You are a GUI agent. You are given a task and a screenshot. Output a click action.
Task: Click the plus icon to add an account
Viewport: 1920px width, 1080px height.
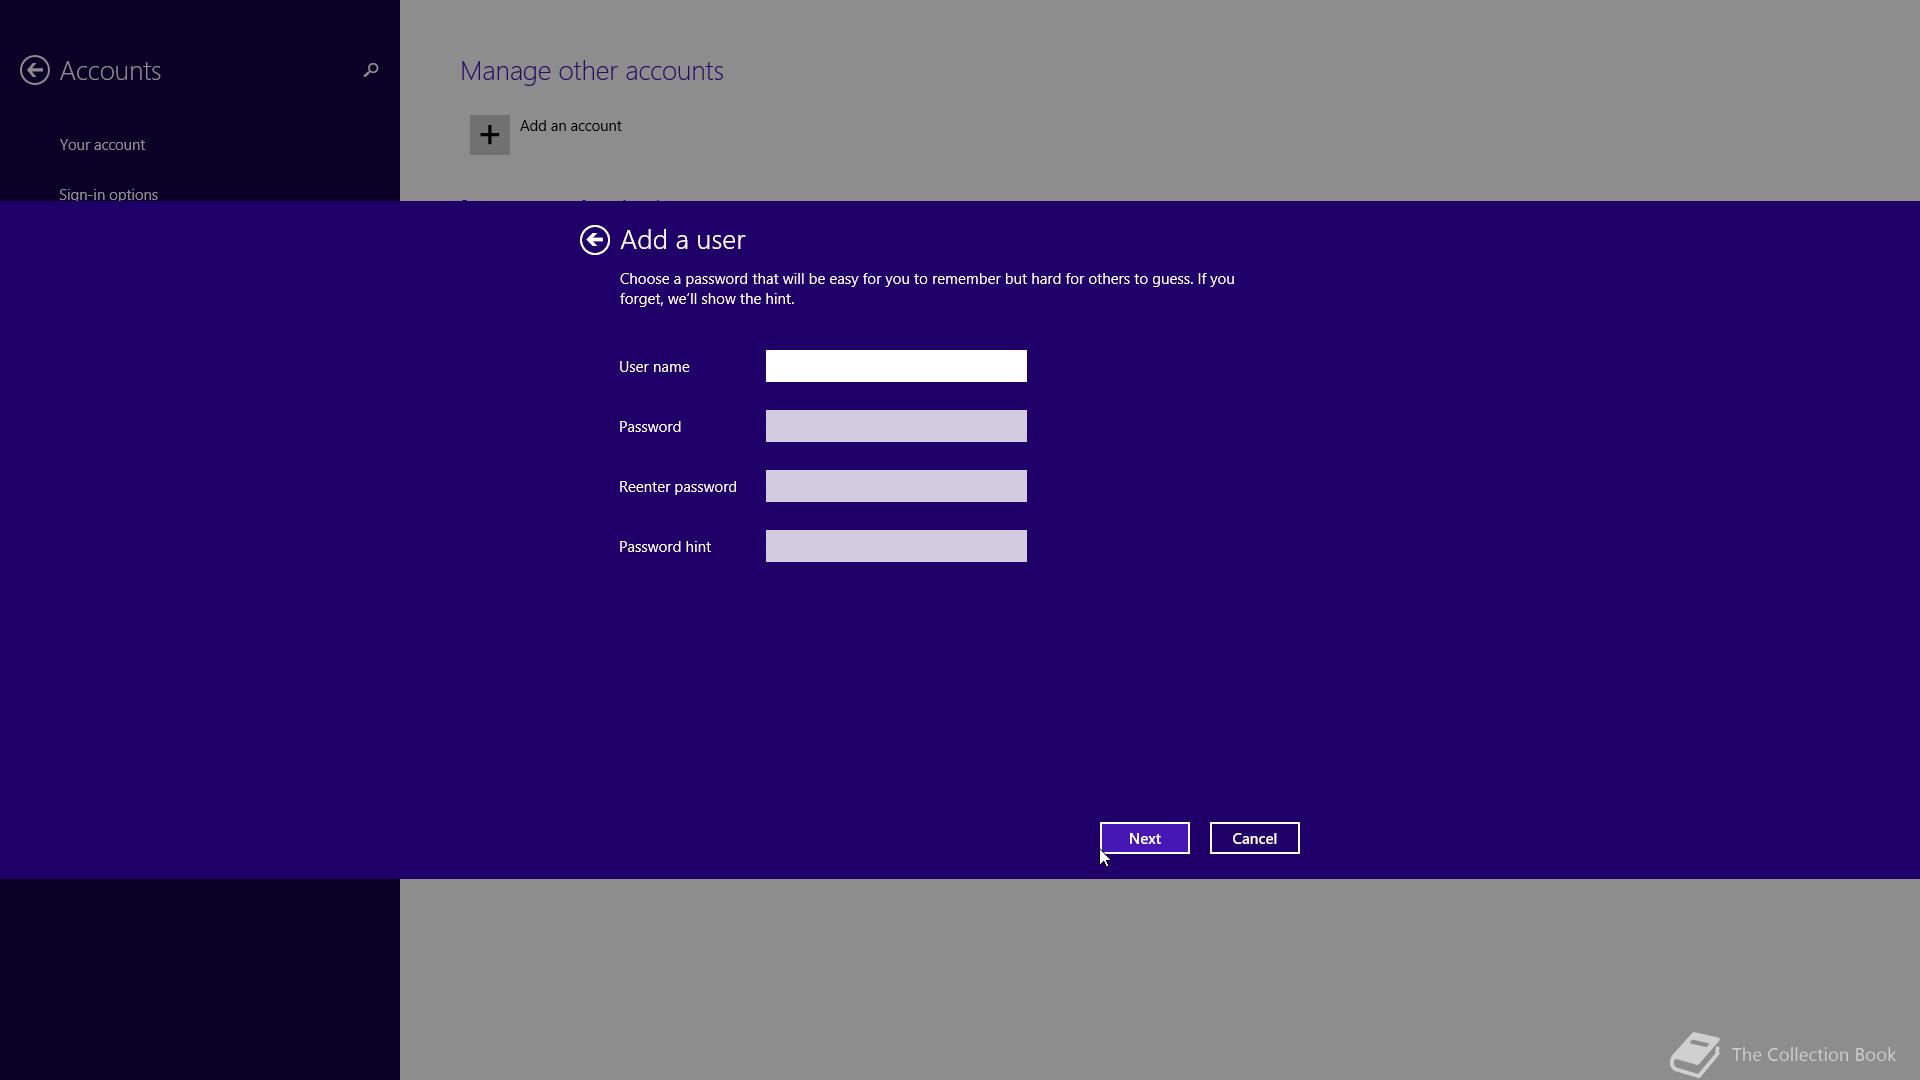[490, 135]
